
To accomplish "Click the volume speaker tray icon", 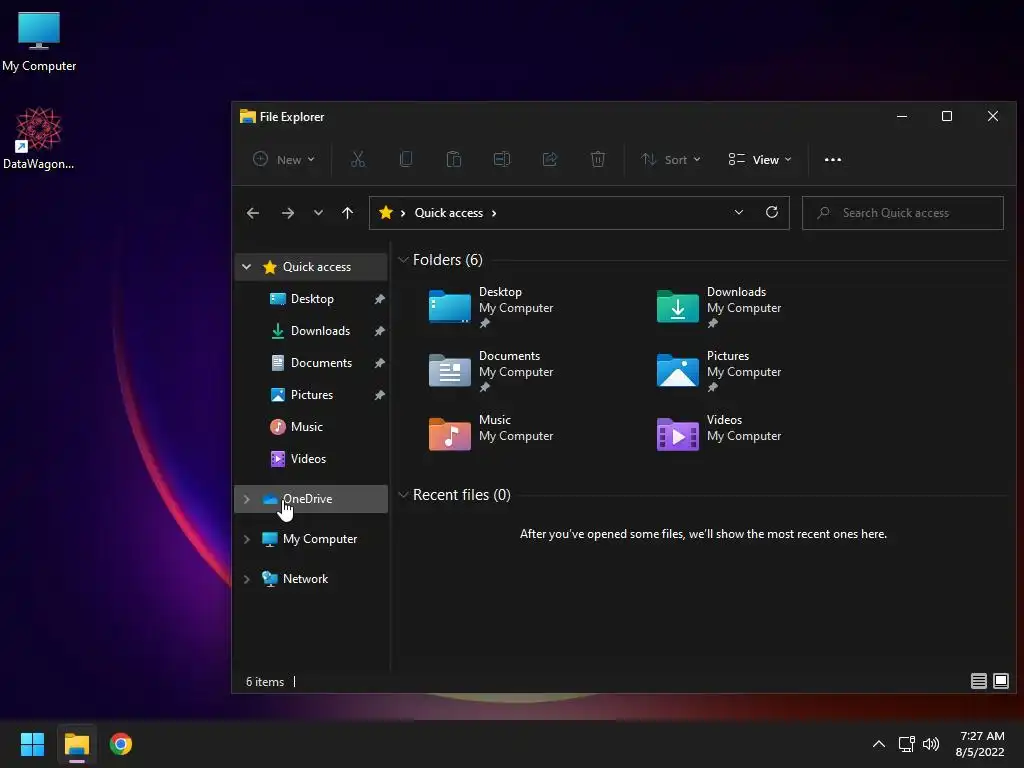I will 931,743.
